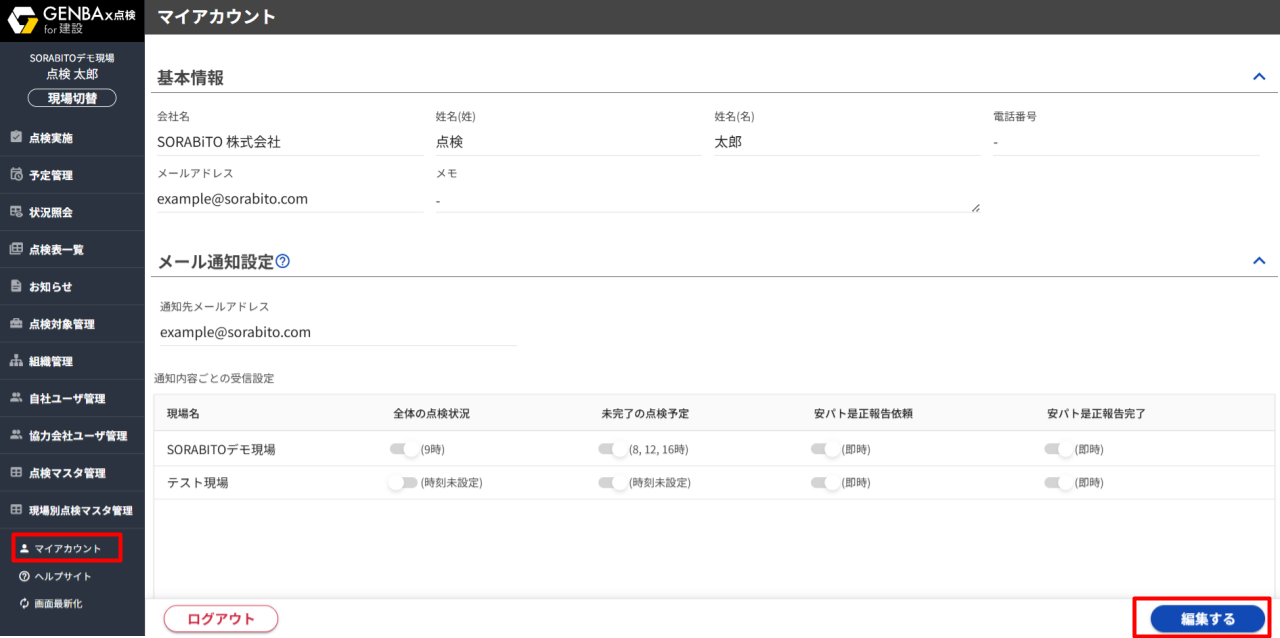Click the 予定管理 calendar icon
Image resolution: width=1280 pixels, height=638 pixels.
pyautogui.click(x=16, y=175)
